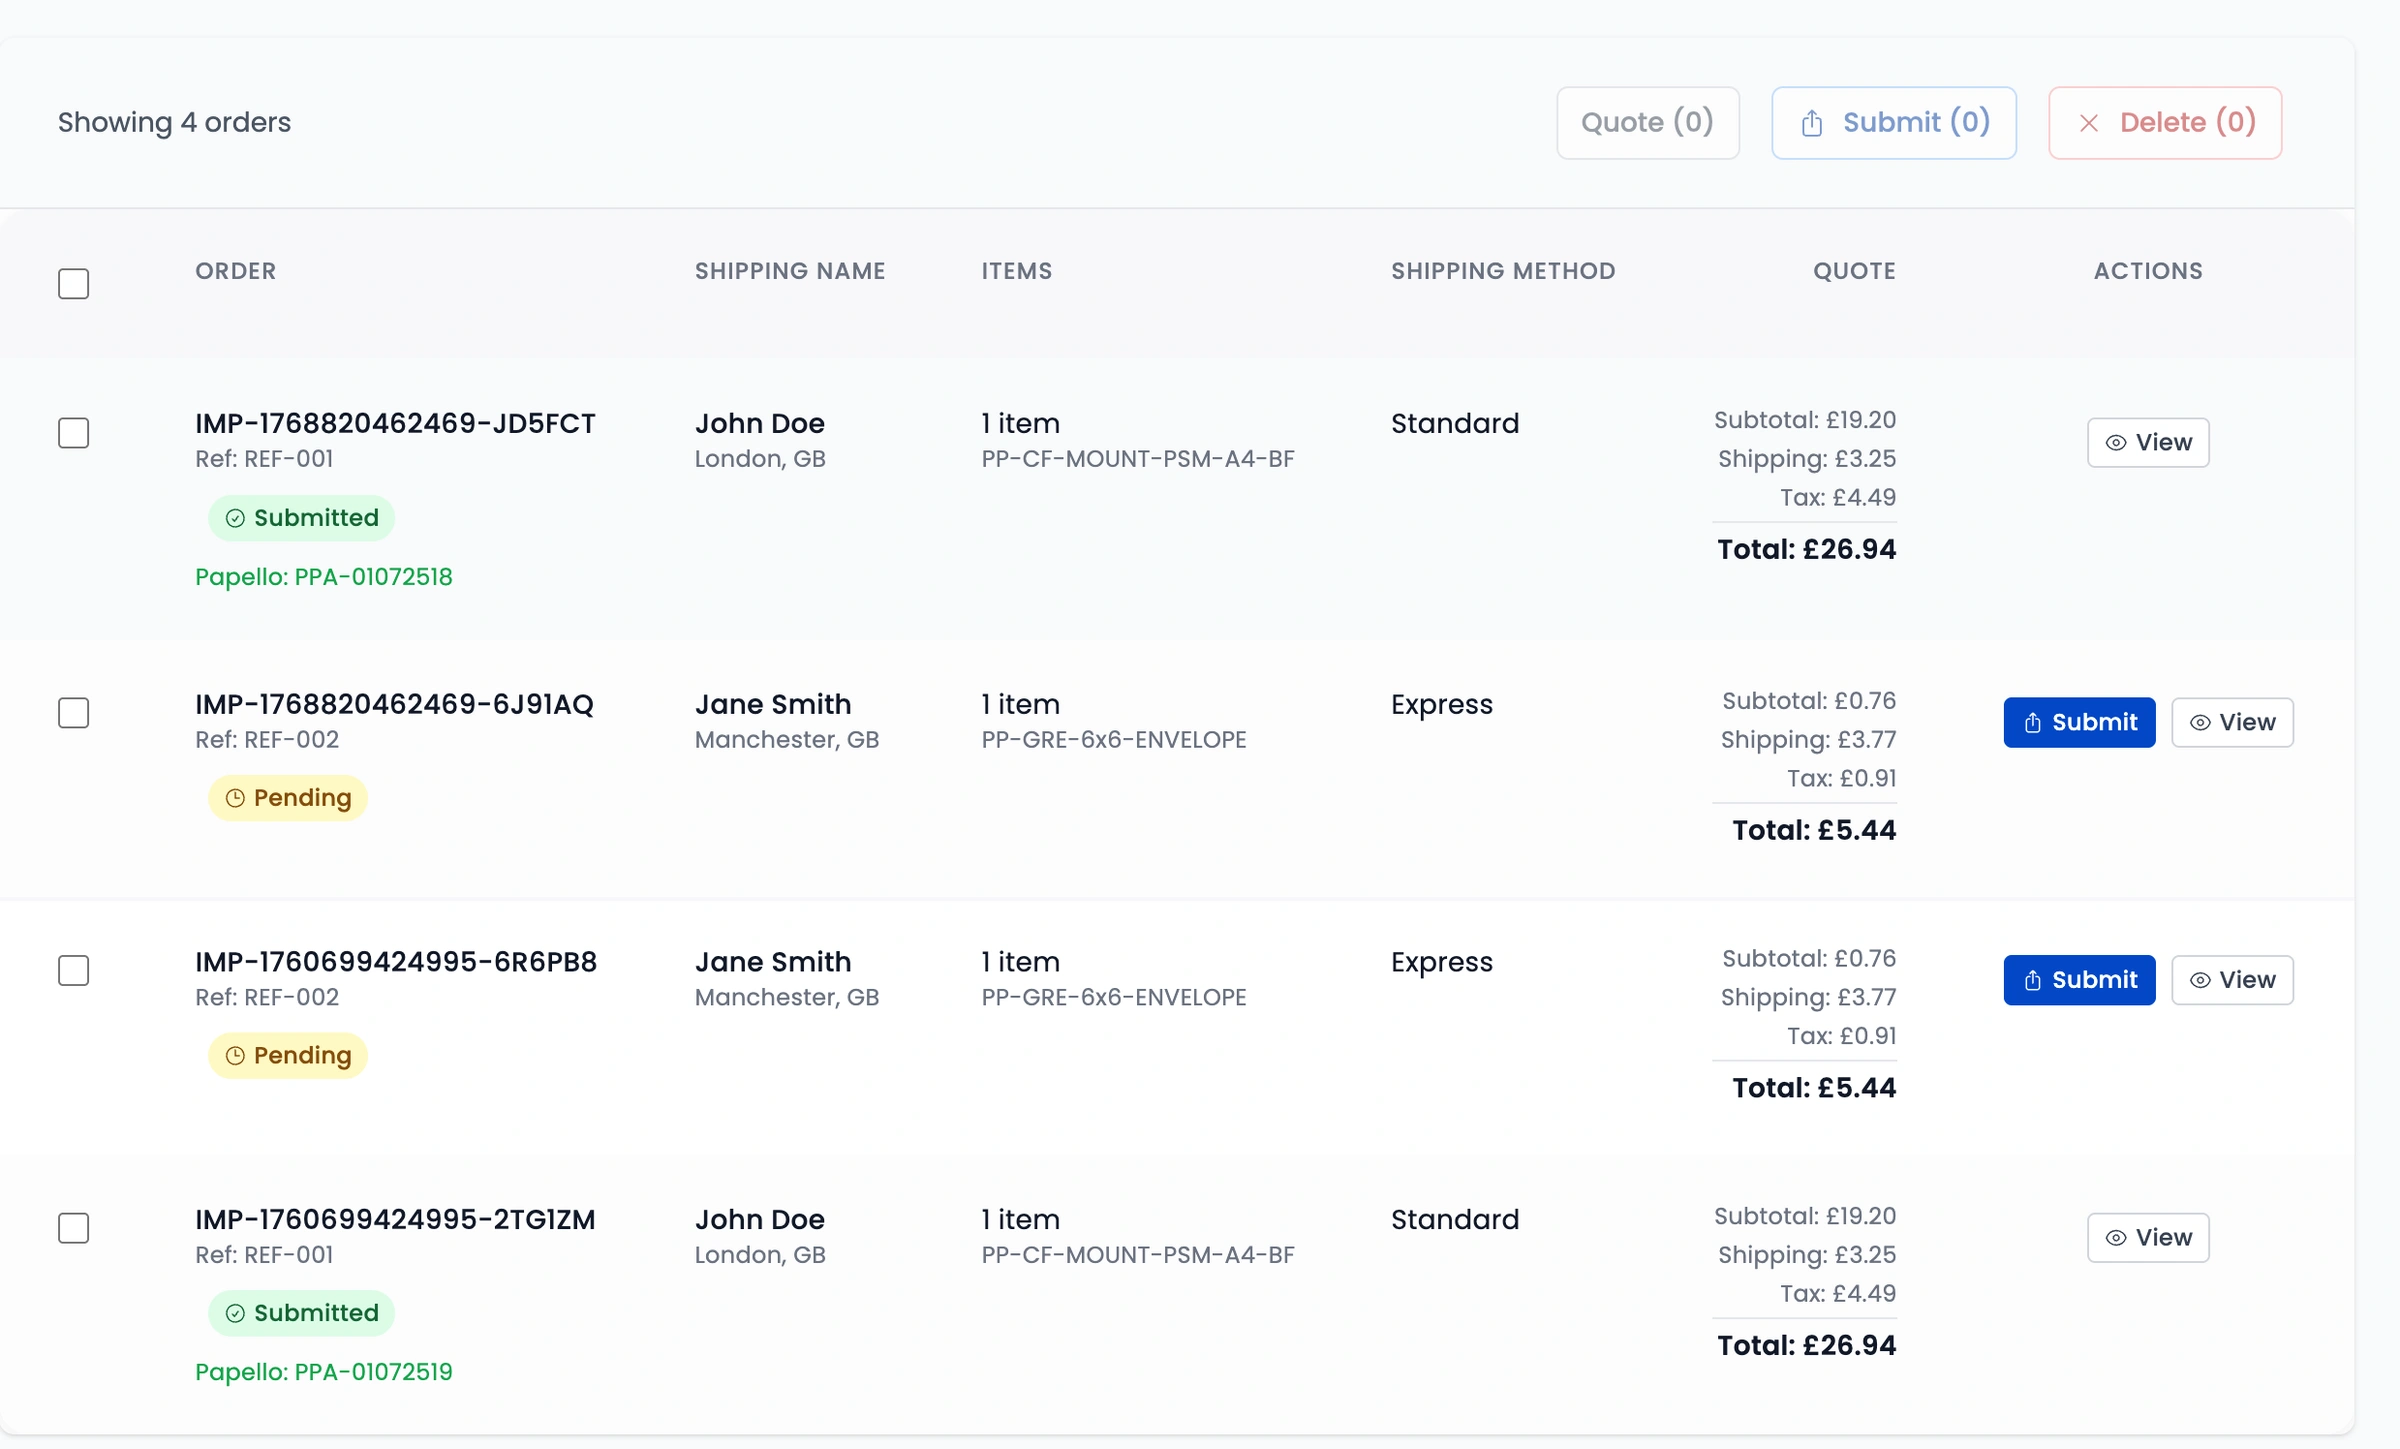
Task: Click the eye icon on the last row's View button
Action: [x=2114, y=1237]
